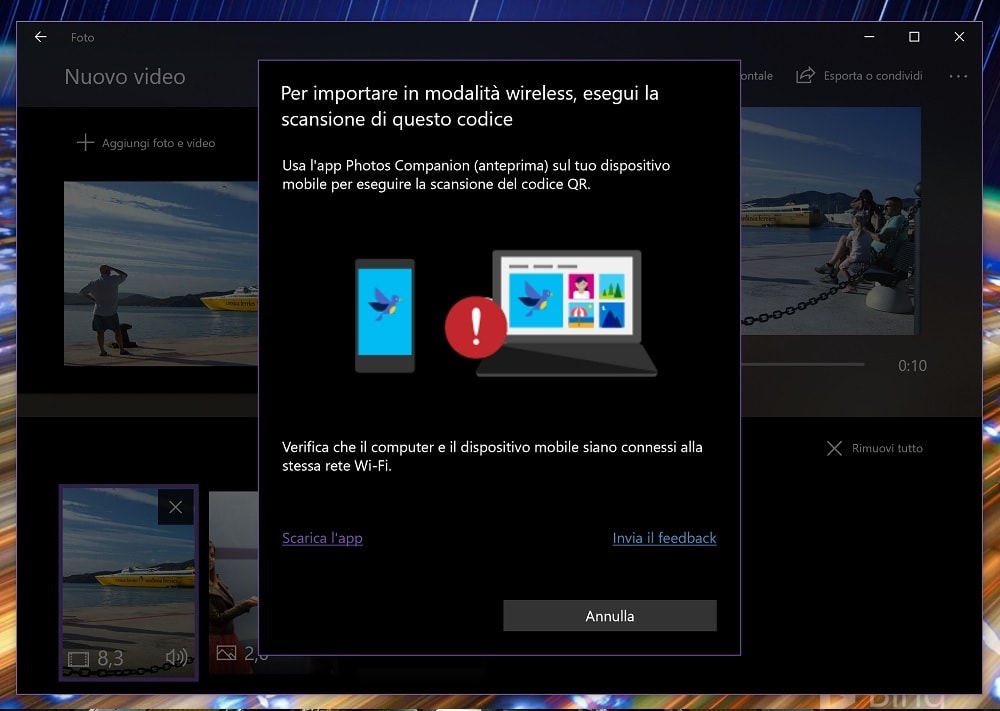The image size is (1000, 711).
Task: Close the Foto window
Action: point(959,37)
